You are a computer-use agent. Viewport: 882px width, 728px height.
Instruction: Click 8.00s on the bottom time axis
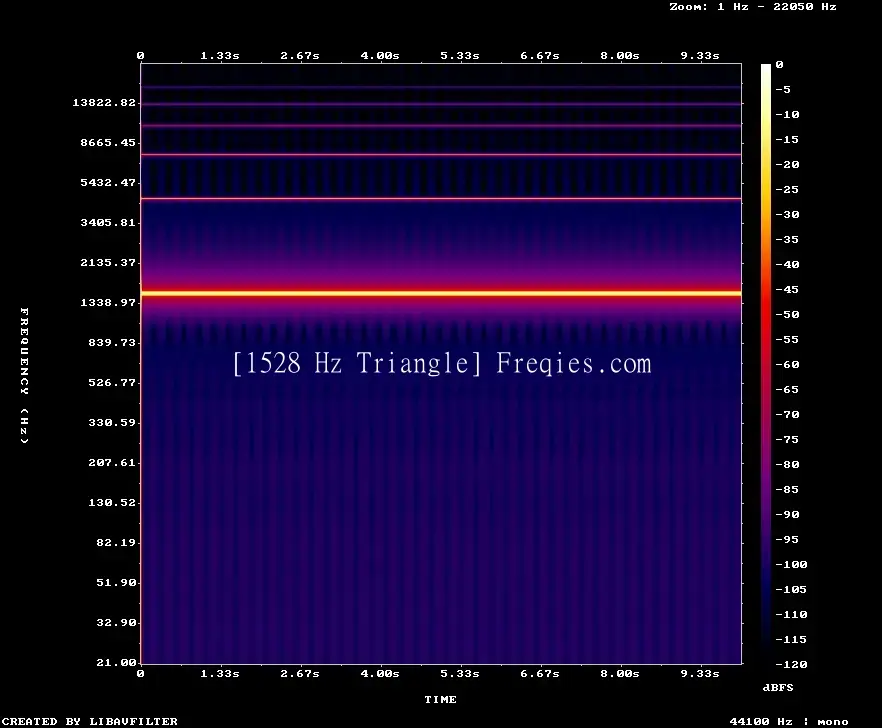coord(619,673)
